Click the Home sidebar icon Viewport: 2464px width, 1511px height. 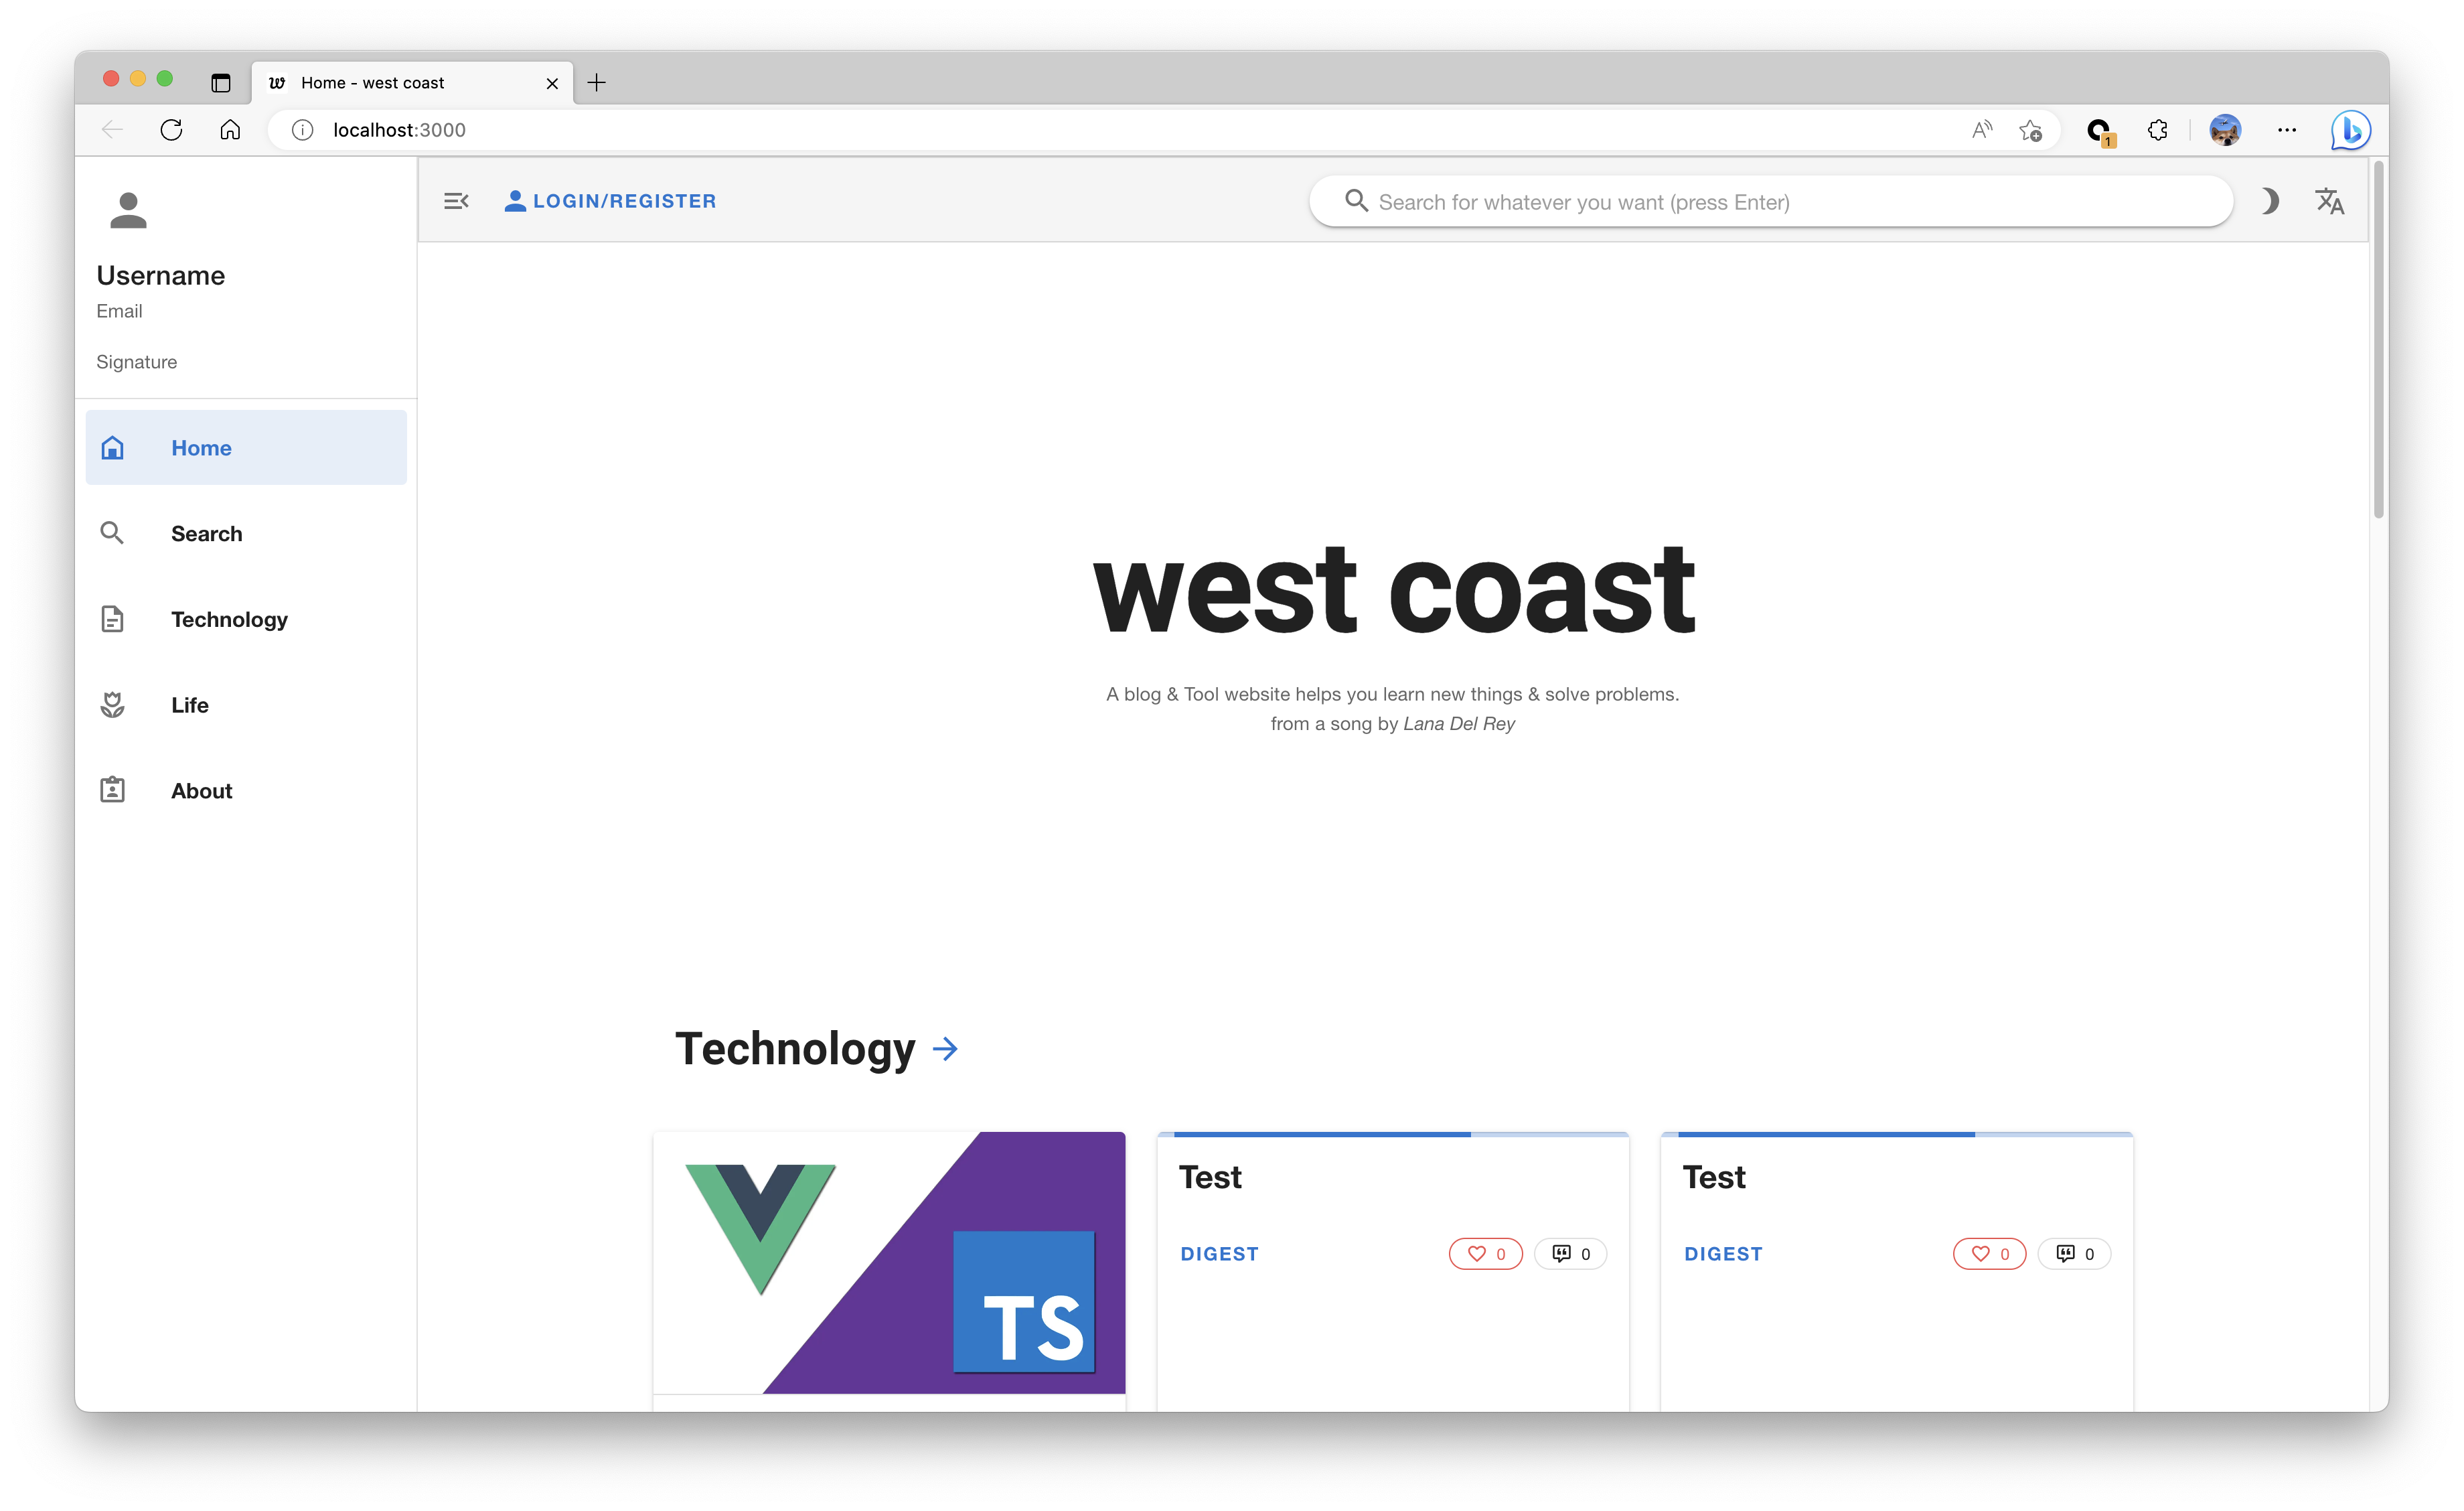(x=112, y=447)
